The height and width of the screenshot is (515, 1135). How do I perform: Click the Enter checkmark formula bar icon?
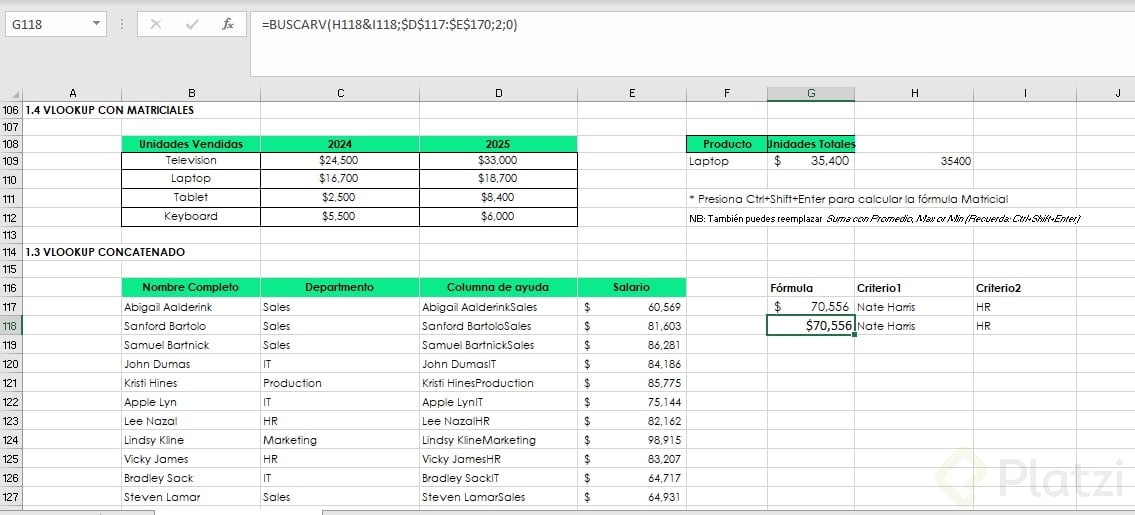[x=192, y=25]
